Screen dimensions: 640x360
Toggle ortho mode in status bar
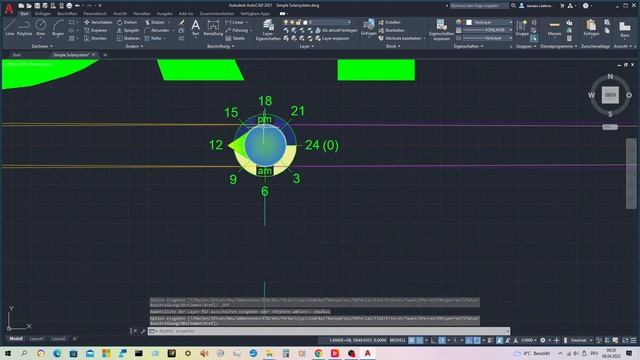(x=433, y=340)
